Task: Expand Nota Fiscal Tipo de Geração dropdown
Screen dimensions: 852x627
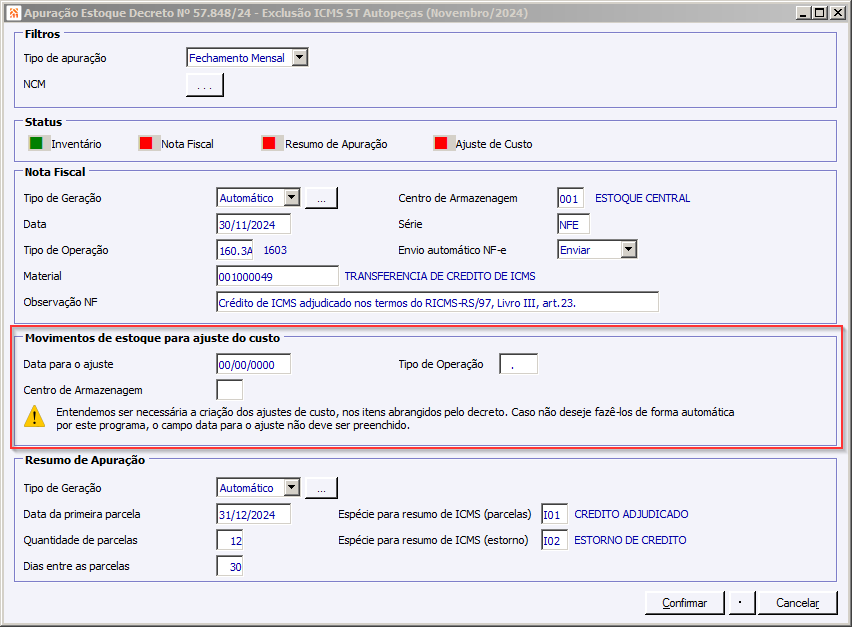Action: [292, 198]
